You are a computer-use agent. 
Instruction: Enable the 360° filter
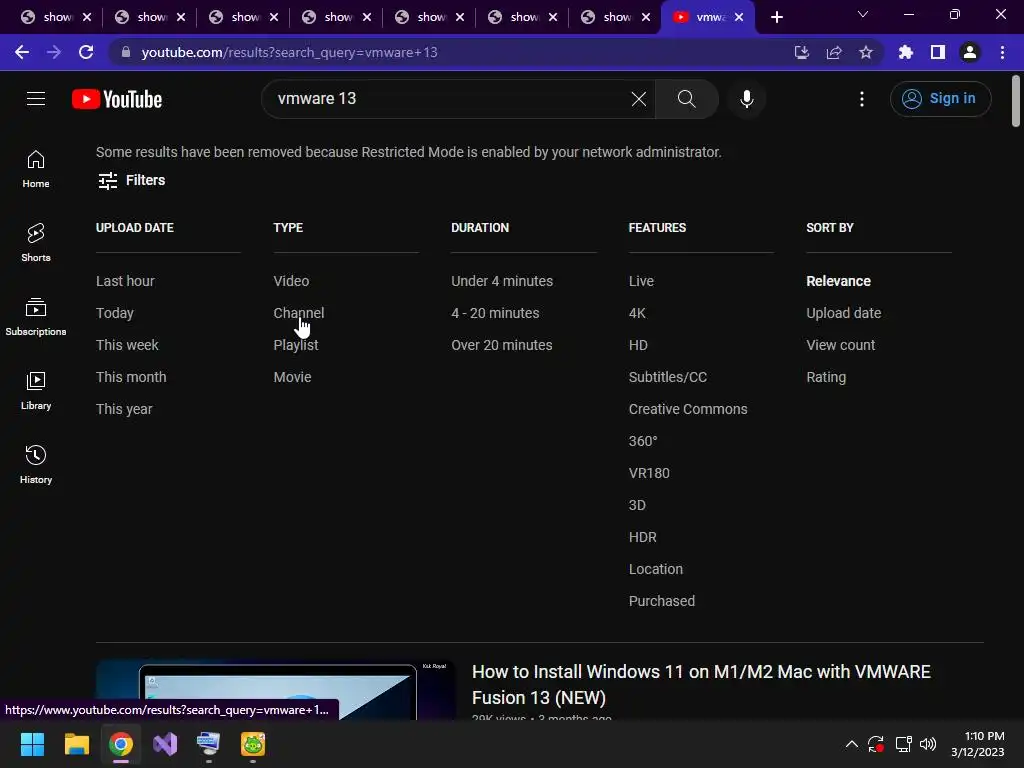(x=643, y=441)
